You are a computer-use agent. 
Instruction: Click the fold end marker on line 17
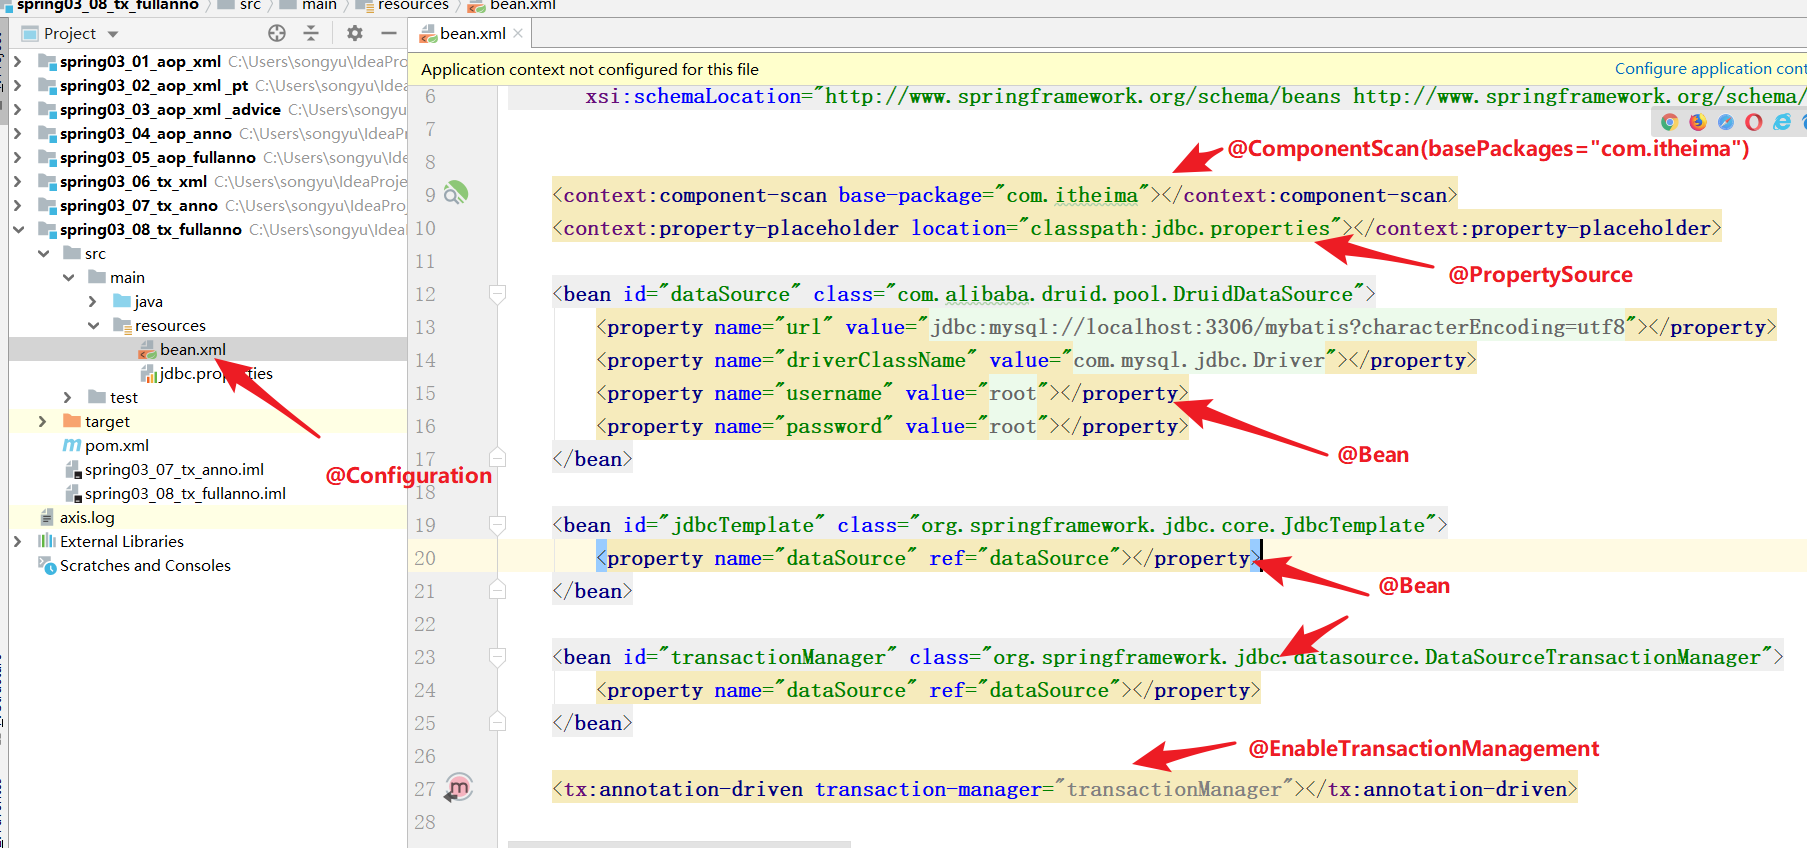[x=497, y=458]
